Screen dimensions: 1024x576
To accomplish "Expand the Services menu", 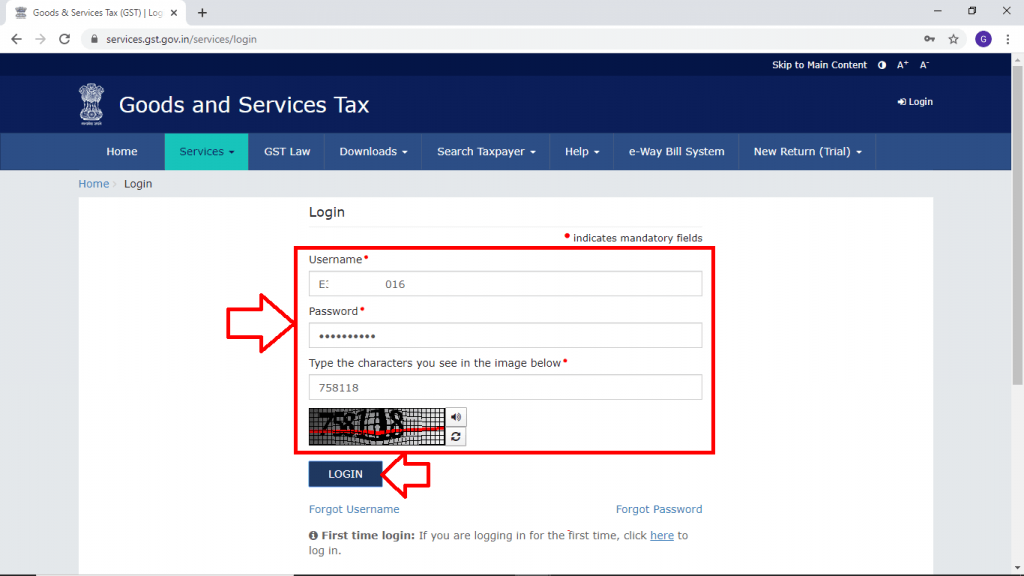I will tap(206, 152).
